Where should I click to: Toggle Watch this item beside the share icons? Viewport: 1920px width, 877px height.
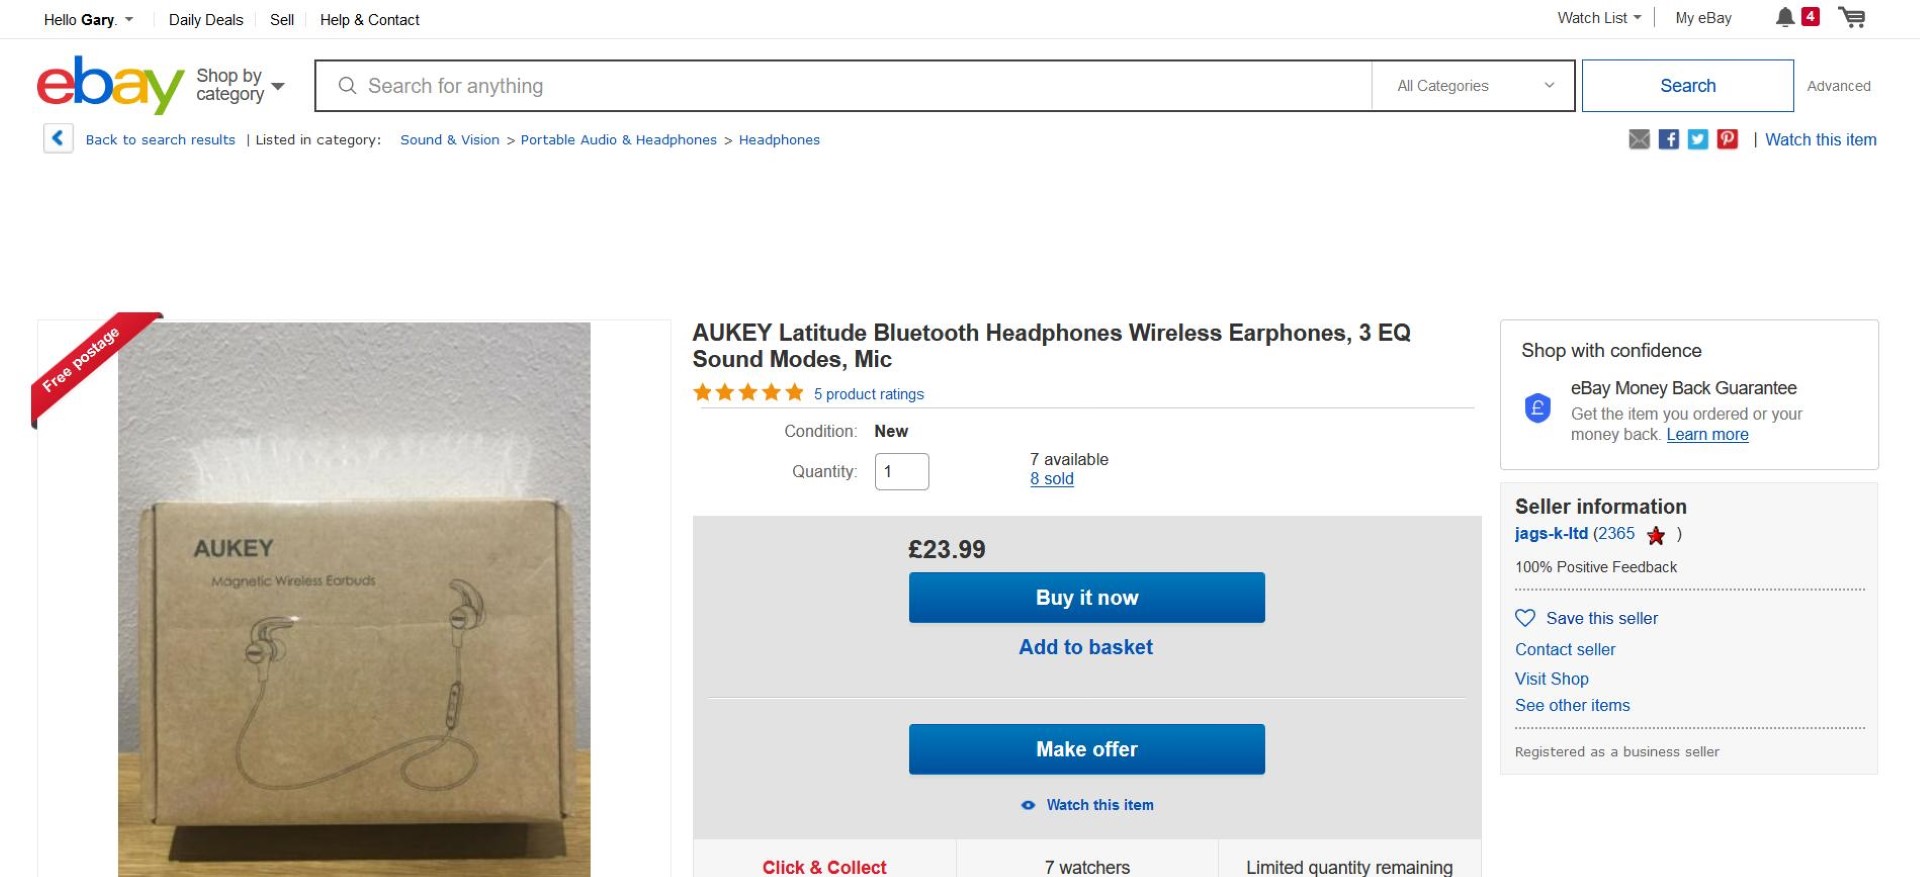[1820, 140]
